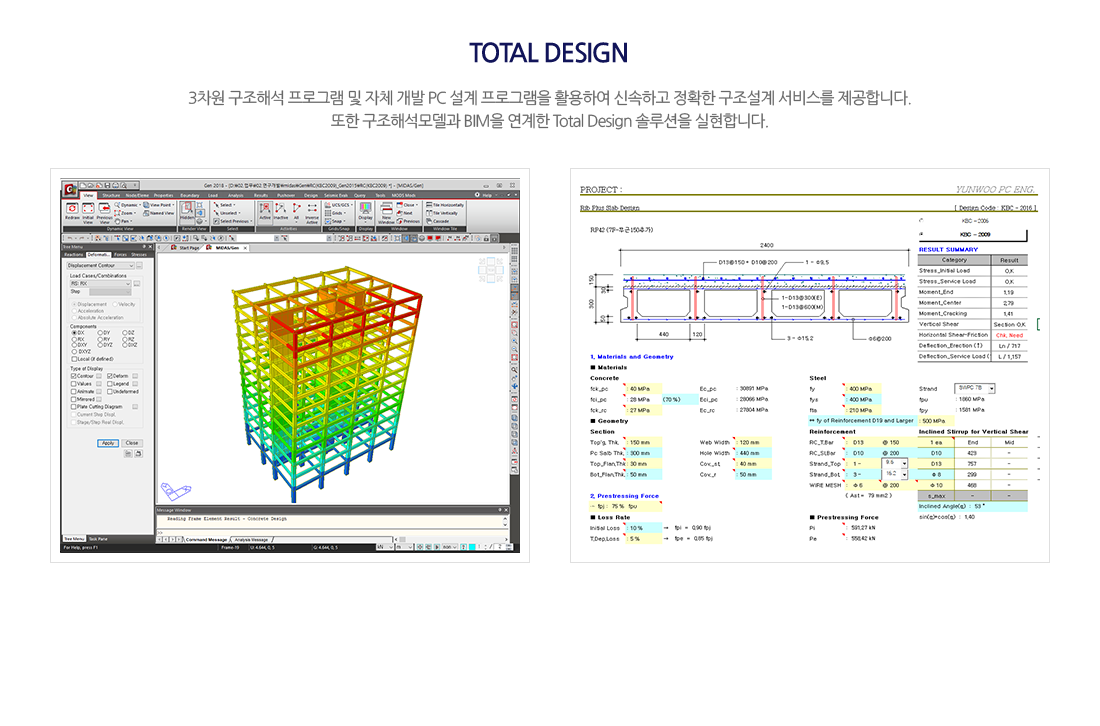The height and width of the screenshot is (726, 1100).
Task: Click the fck_pc 40 MPa input cell
Action: 642,388
